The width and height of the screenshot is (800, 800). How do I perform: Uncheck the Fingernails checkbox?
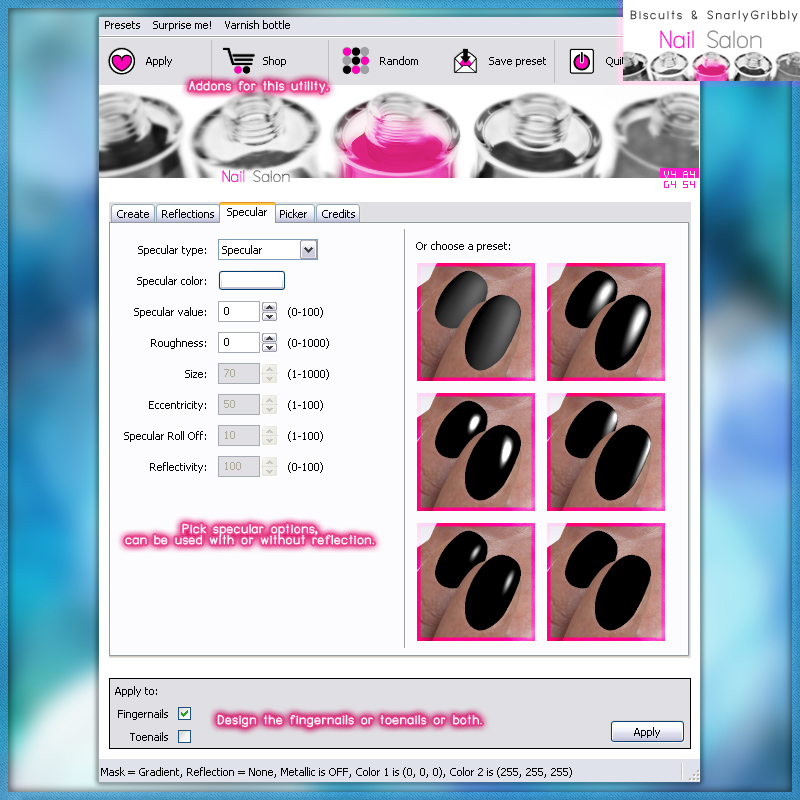tap(185, 713)
